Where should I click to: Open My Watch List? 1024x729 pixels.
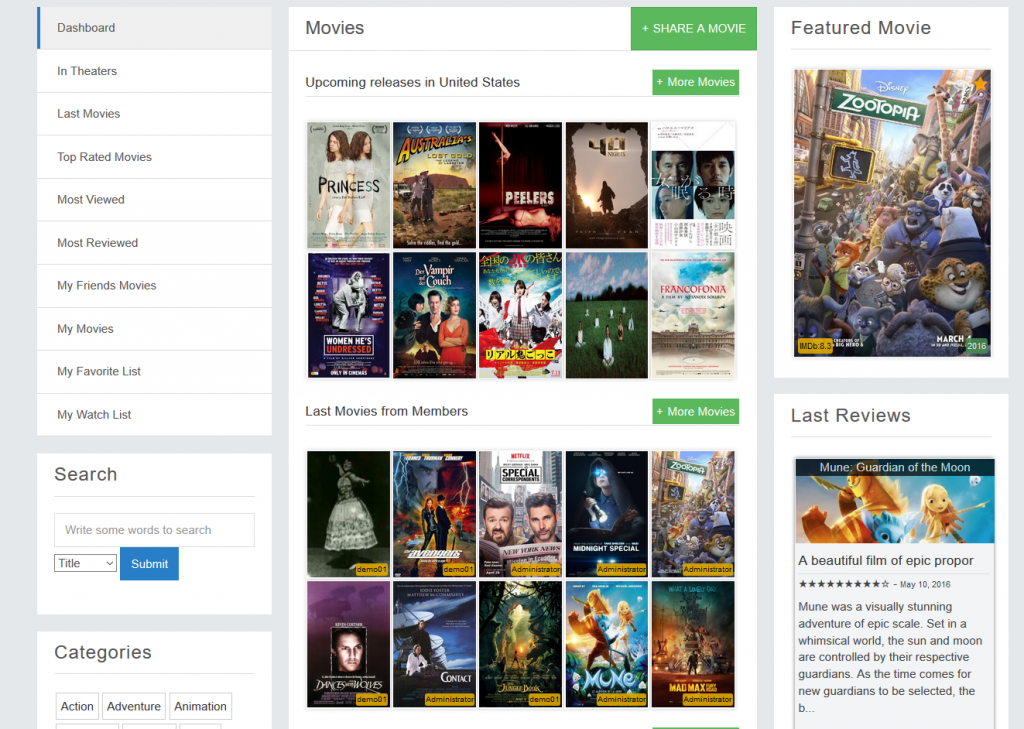tap(154, 415)
